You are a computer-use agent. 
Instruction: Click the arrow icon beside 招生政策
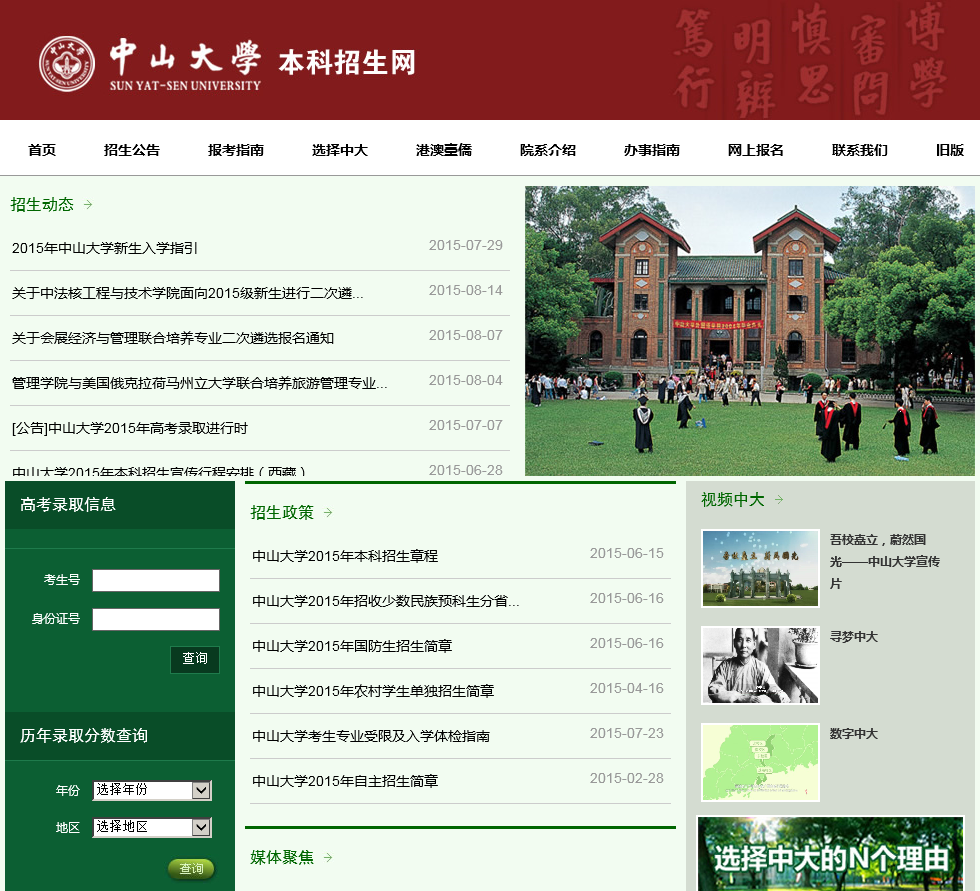pyautogui.click(x=328, y=512)
